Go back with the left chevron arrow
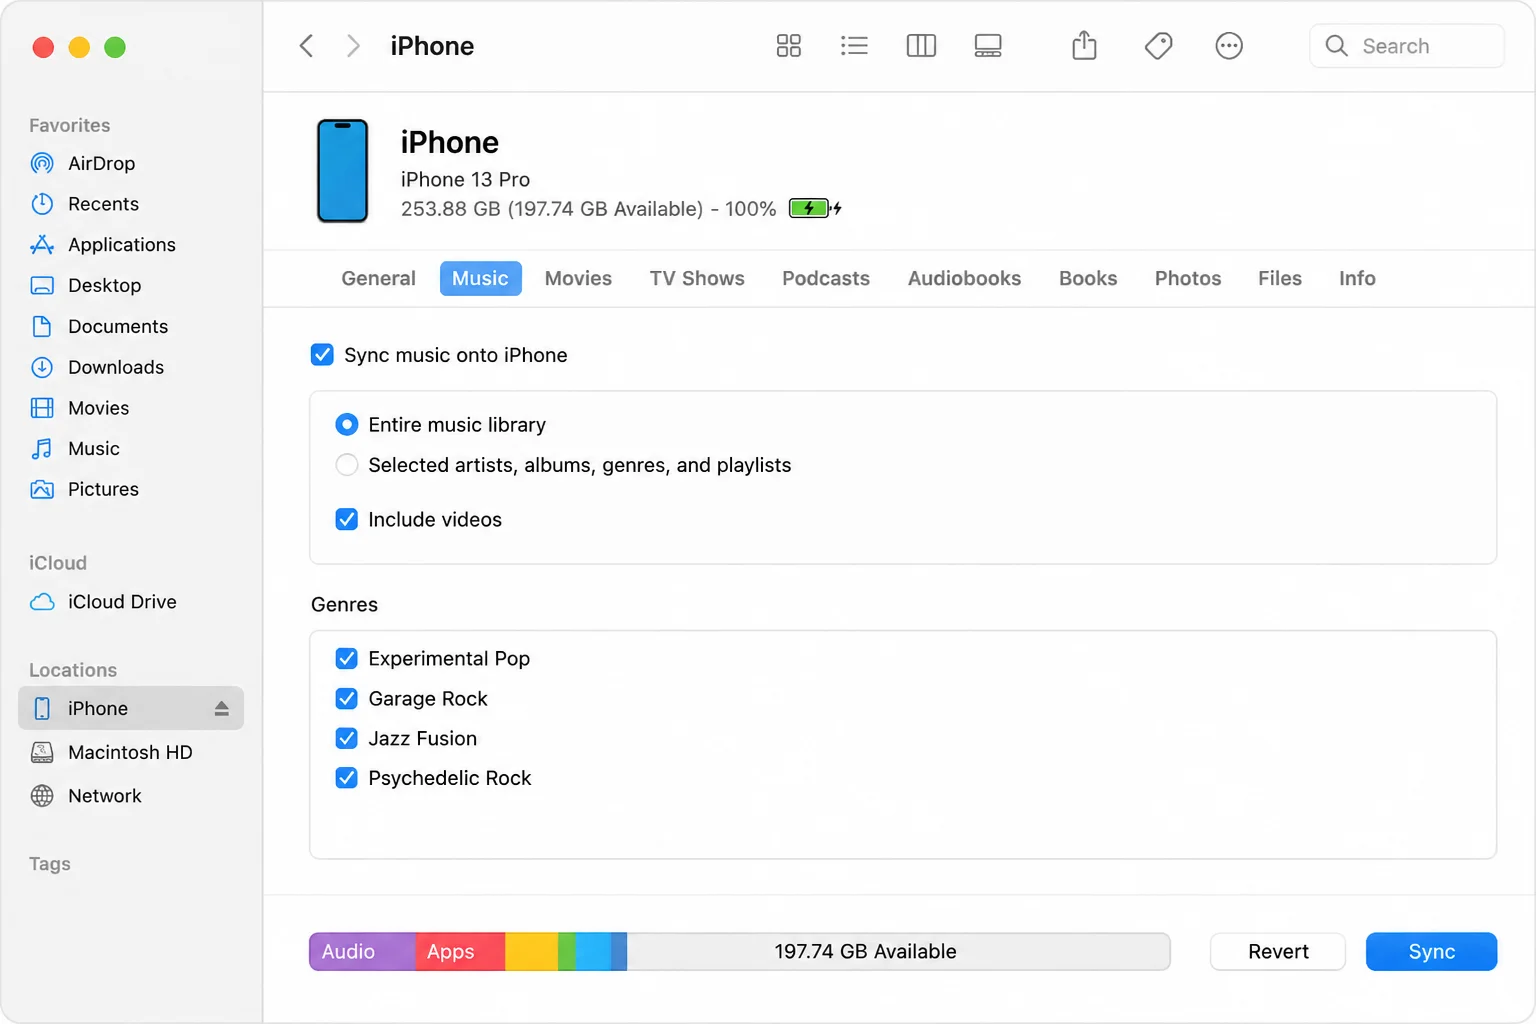The width and height of the screenshot is (1536, 1024). point(307,46)
